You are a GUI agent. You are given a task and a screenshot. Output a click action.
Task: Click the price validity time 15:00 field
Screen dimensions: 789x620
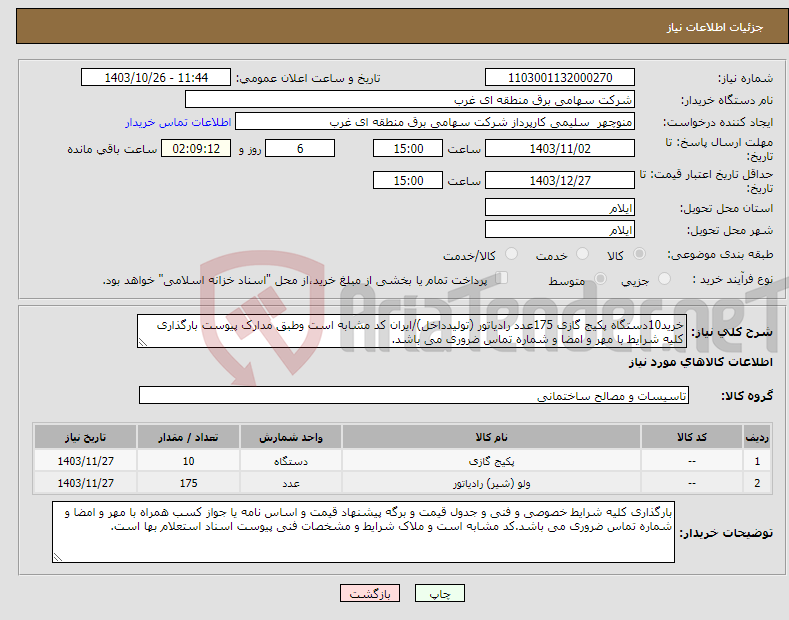408,180
